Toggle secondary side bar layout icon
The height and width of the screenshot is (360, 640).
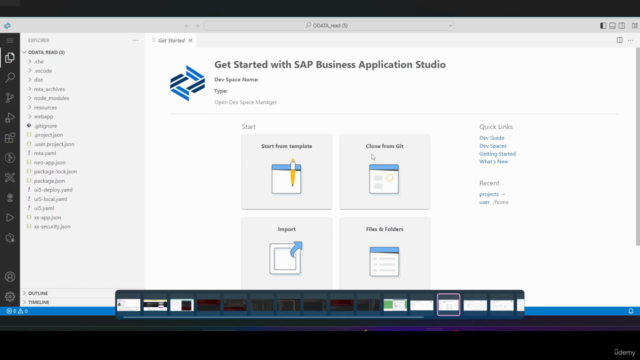click(622, 26)
